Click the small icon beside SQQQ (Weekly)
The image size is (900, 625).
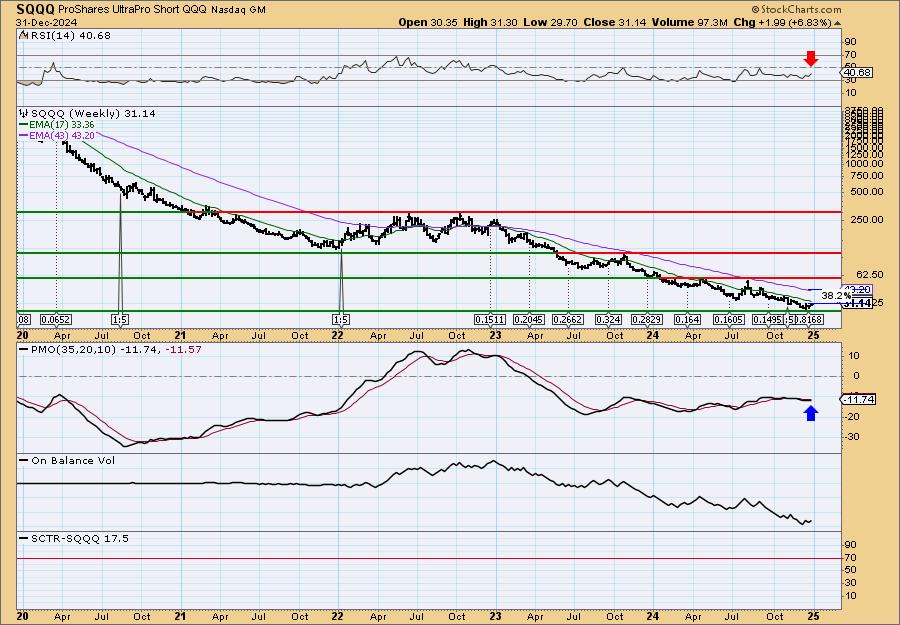(24, 114)
